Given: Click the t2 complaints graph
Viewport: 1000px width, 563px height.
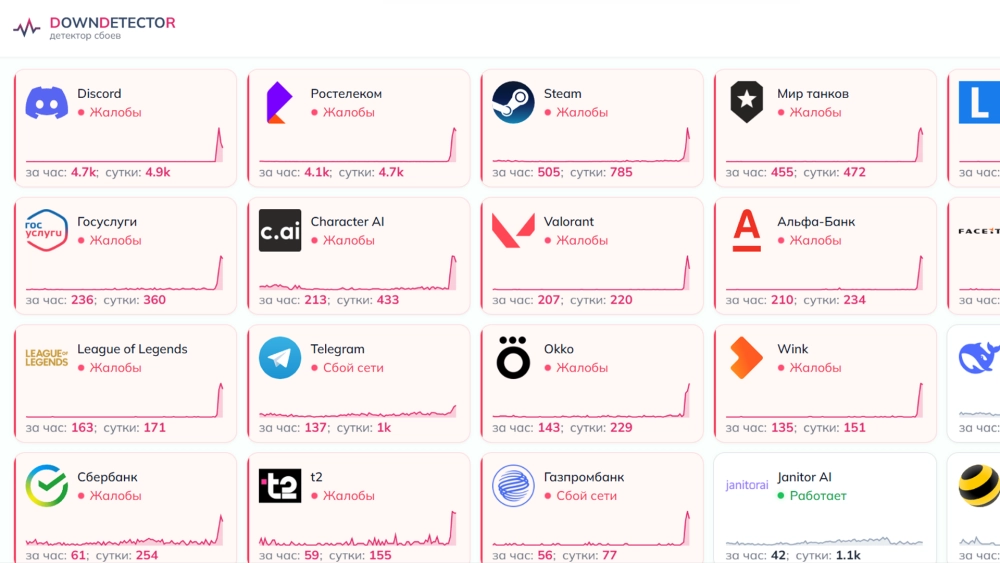Looking at the screenshot, I should (x=357, y=528).
